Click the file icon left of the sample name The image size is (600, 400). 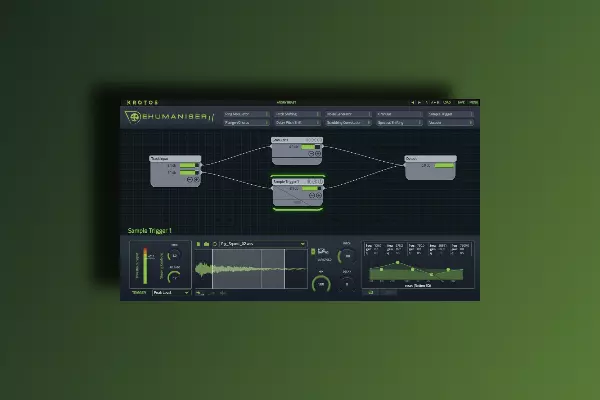(198, 244)
